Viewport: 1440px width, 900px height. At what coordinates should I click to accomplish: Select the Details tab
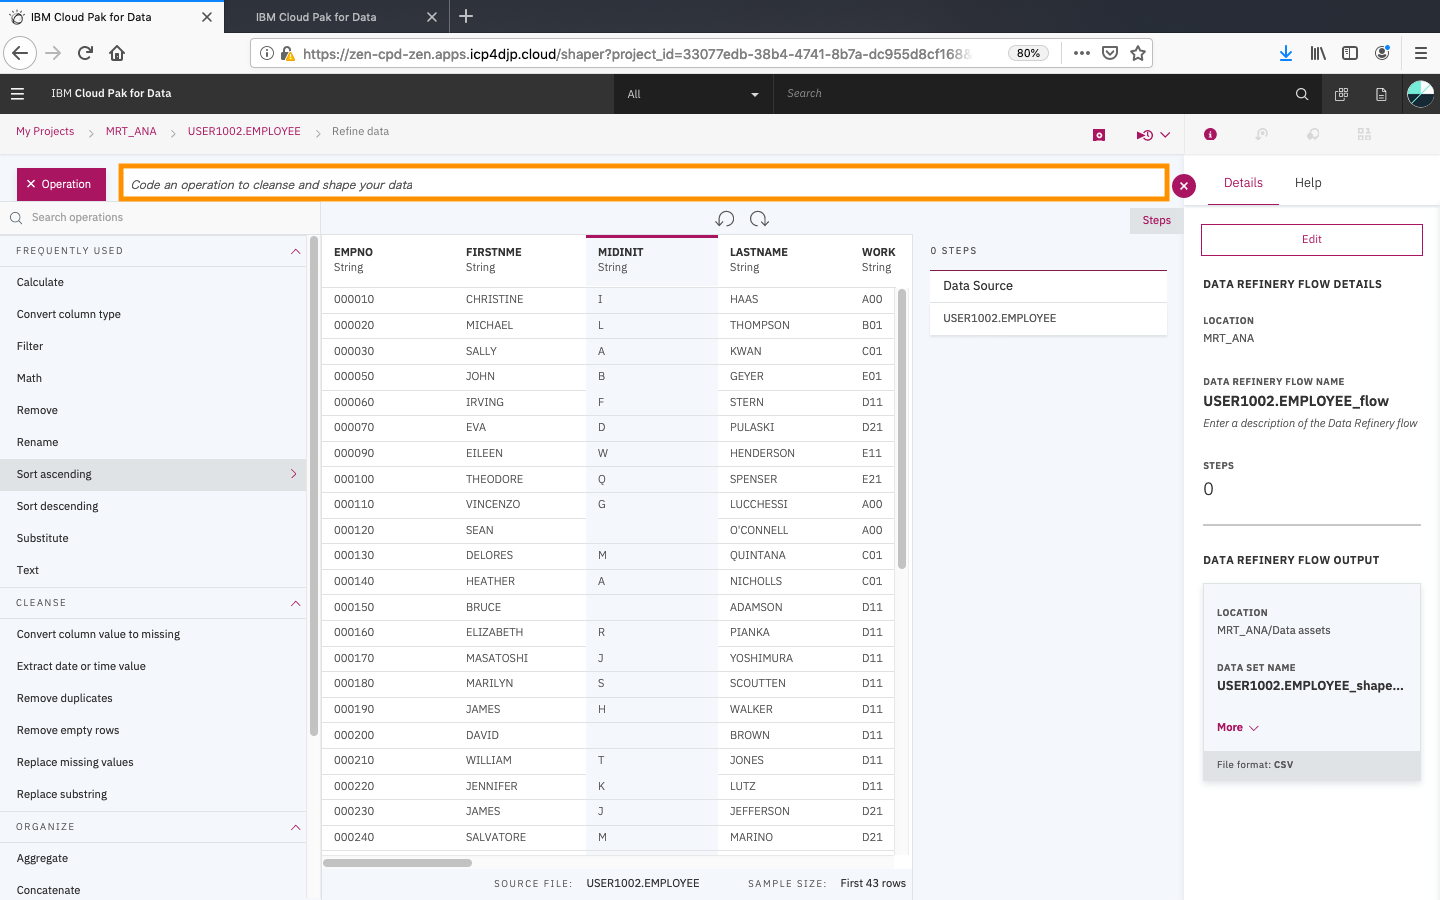[1243, 183]
